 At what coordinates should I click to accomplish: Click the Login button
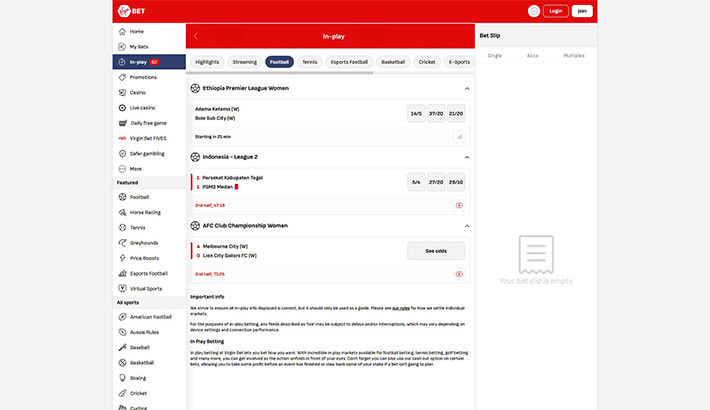[x=556, y=11]
